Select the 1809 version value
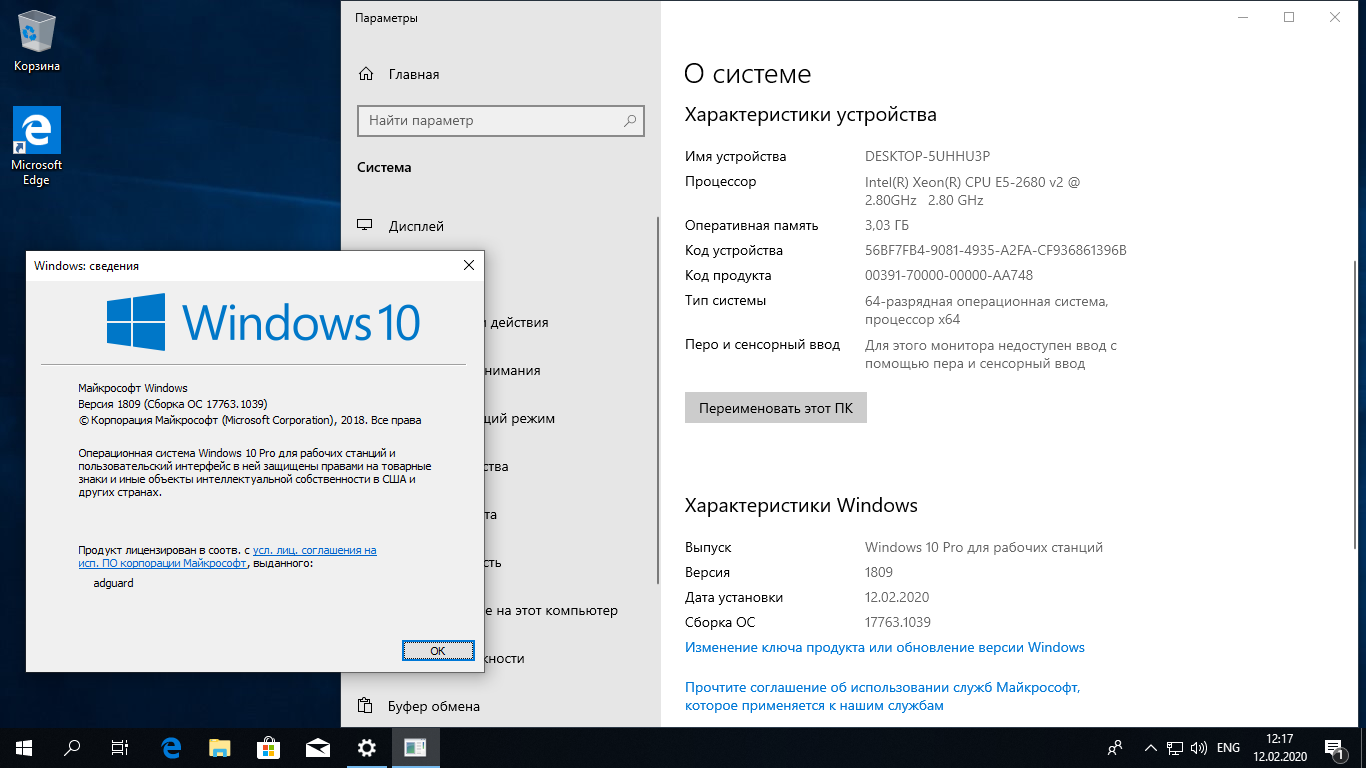 pos(879,572)
